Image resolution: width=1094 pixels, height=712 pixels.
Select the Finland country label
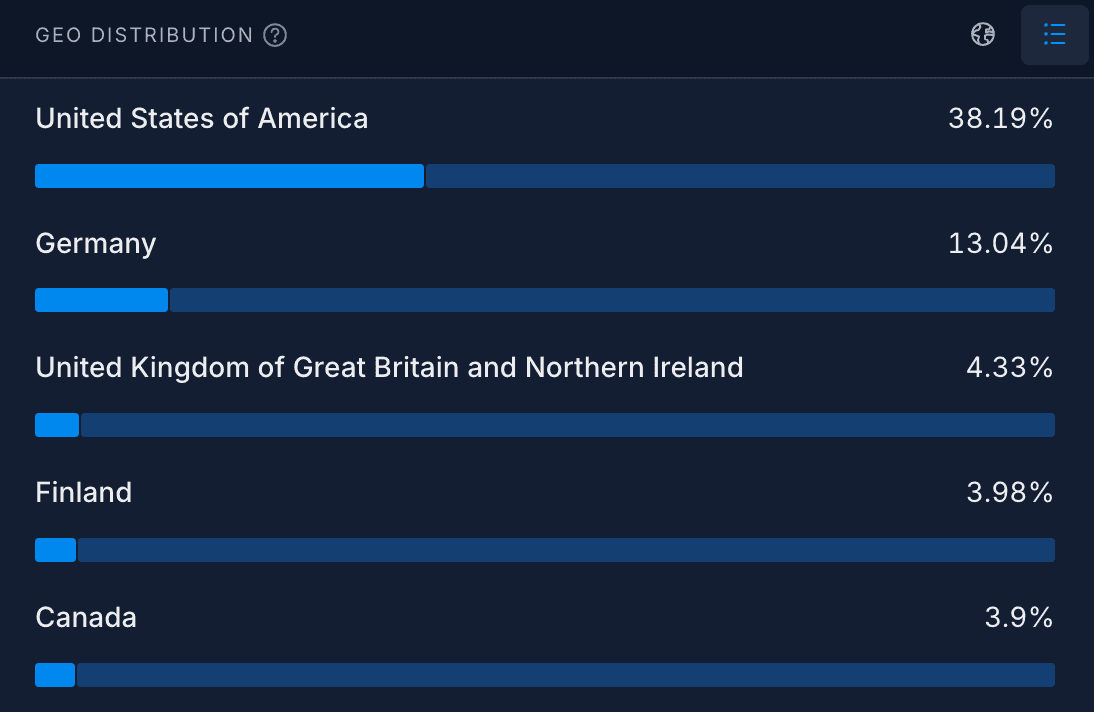(84, 493)
